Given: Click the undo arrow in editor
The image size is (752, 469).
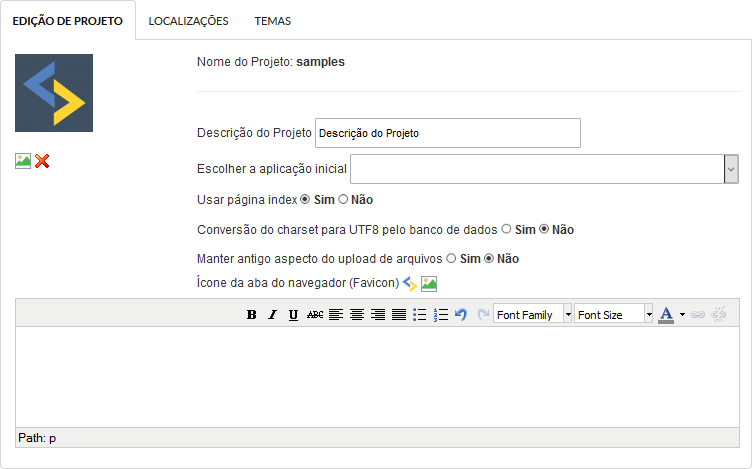Looking at the screenshot, I should [461, 314].
